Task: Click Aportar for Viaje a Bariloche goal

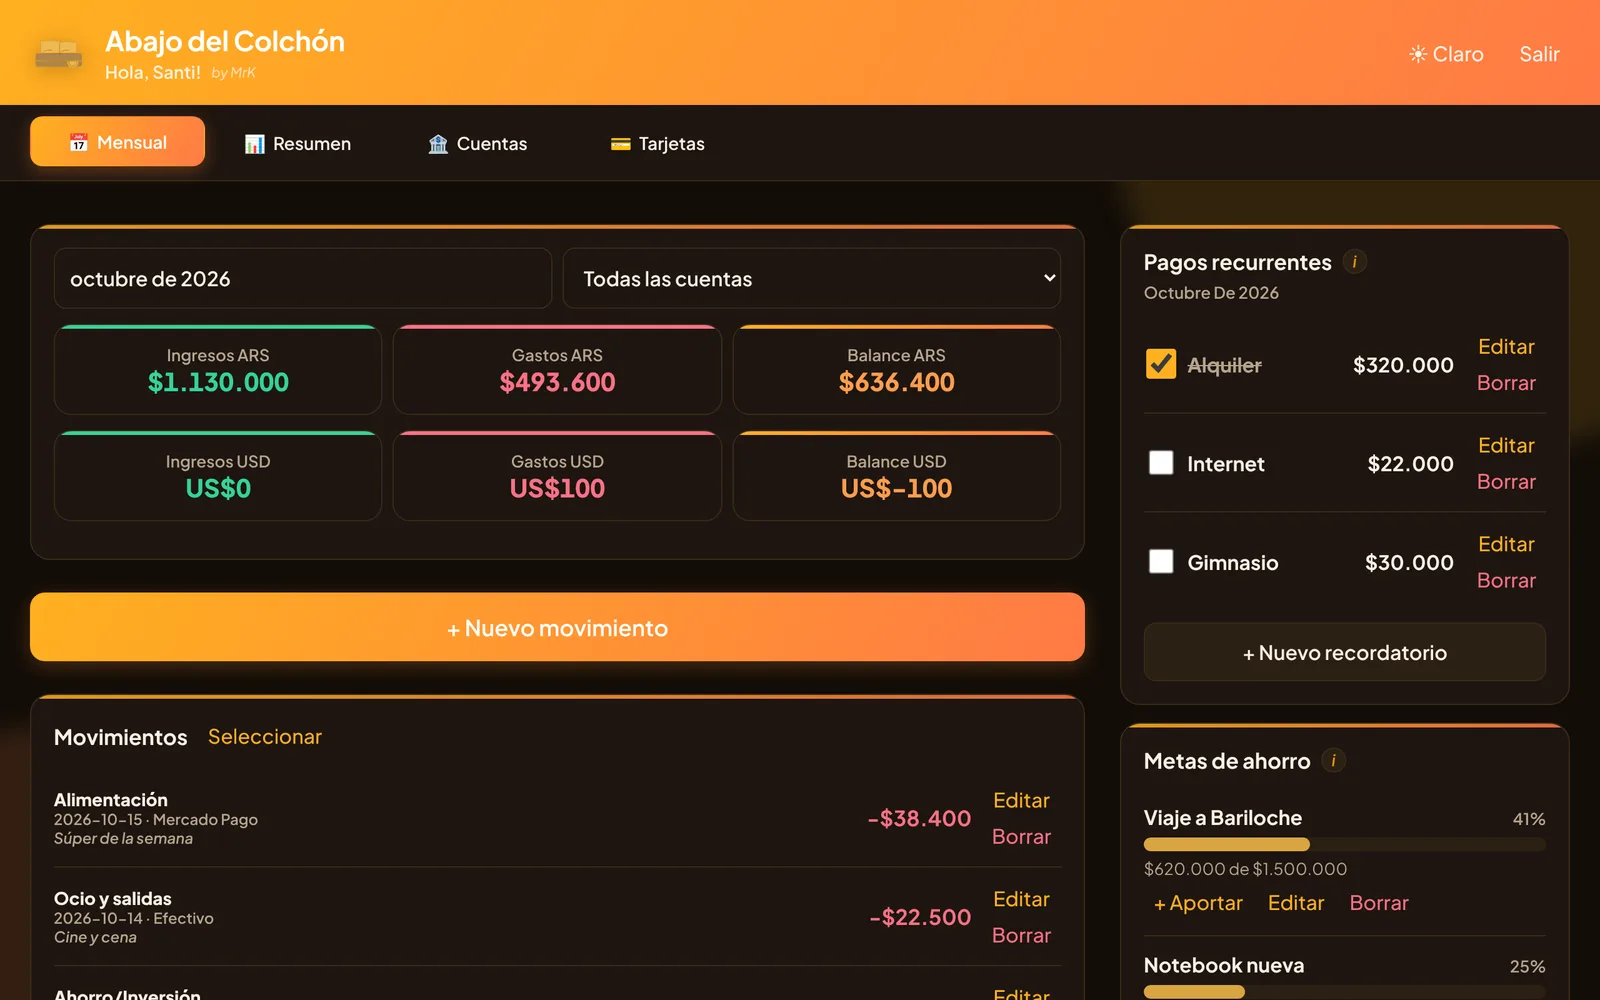Action: 1198,903
